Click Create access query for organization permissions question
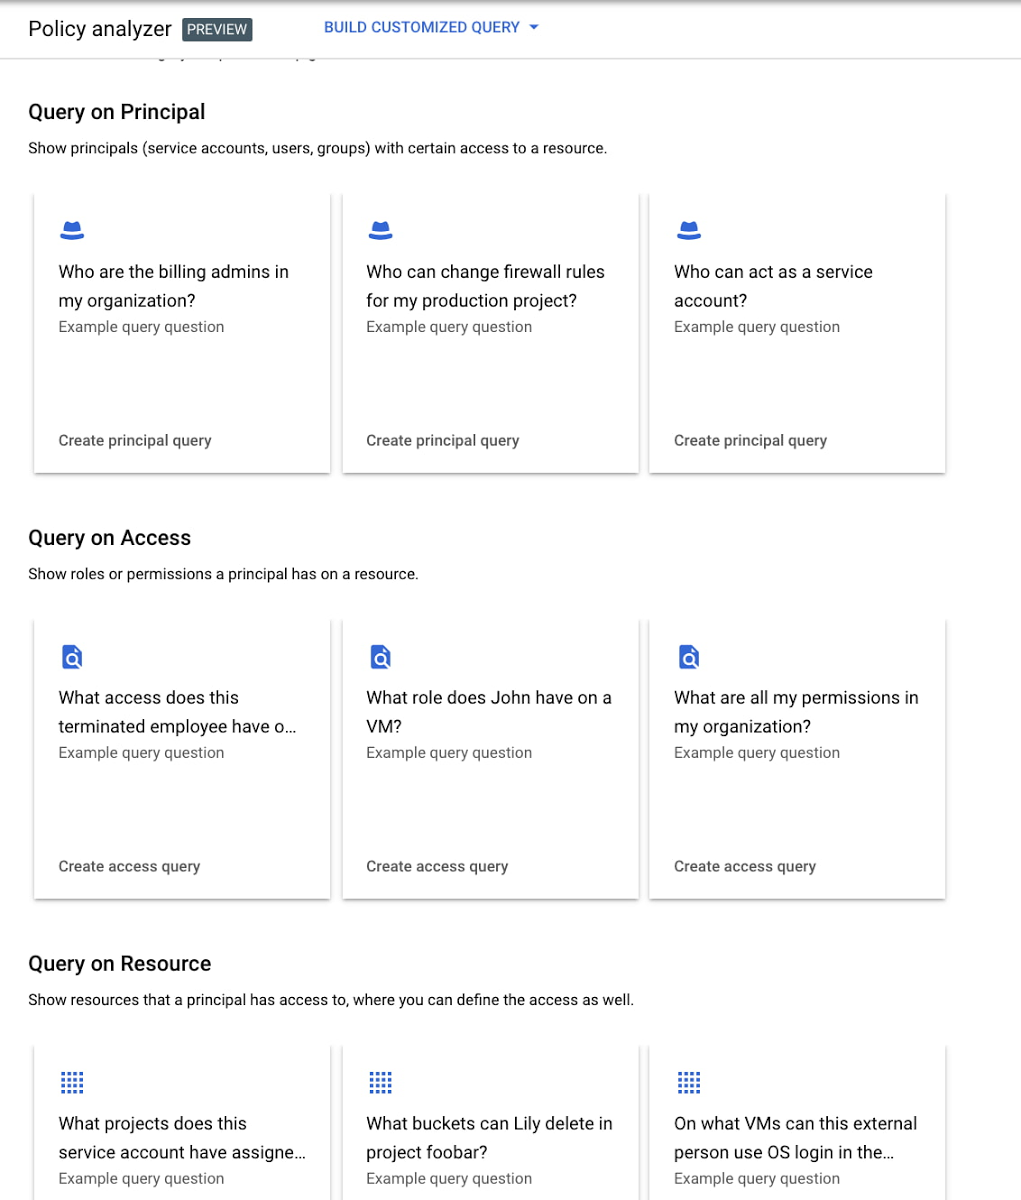Screen dimensions: 1021x1200 point(744,866)
